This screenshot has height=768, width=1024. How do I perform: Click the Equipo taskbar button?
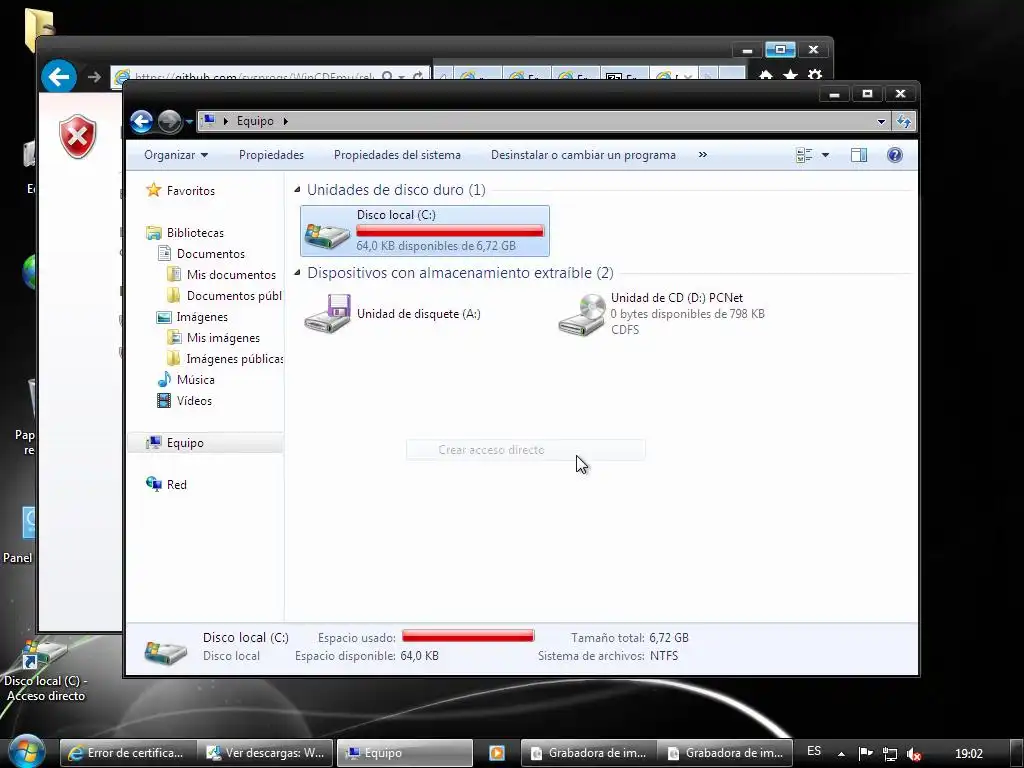click(405, 753)
